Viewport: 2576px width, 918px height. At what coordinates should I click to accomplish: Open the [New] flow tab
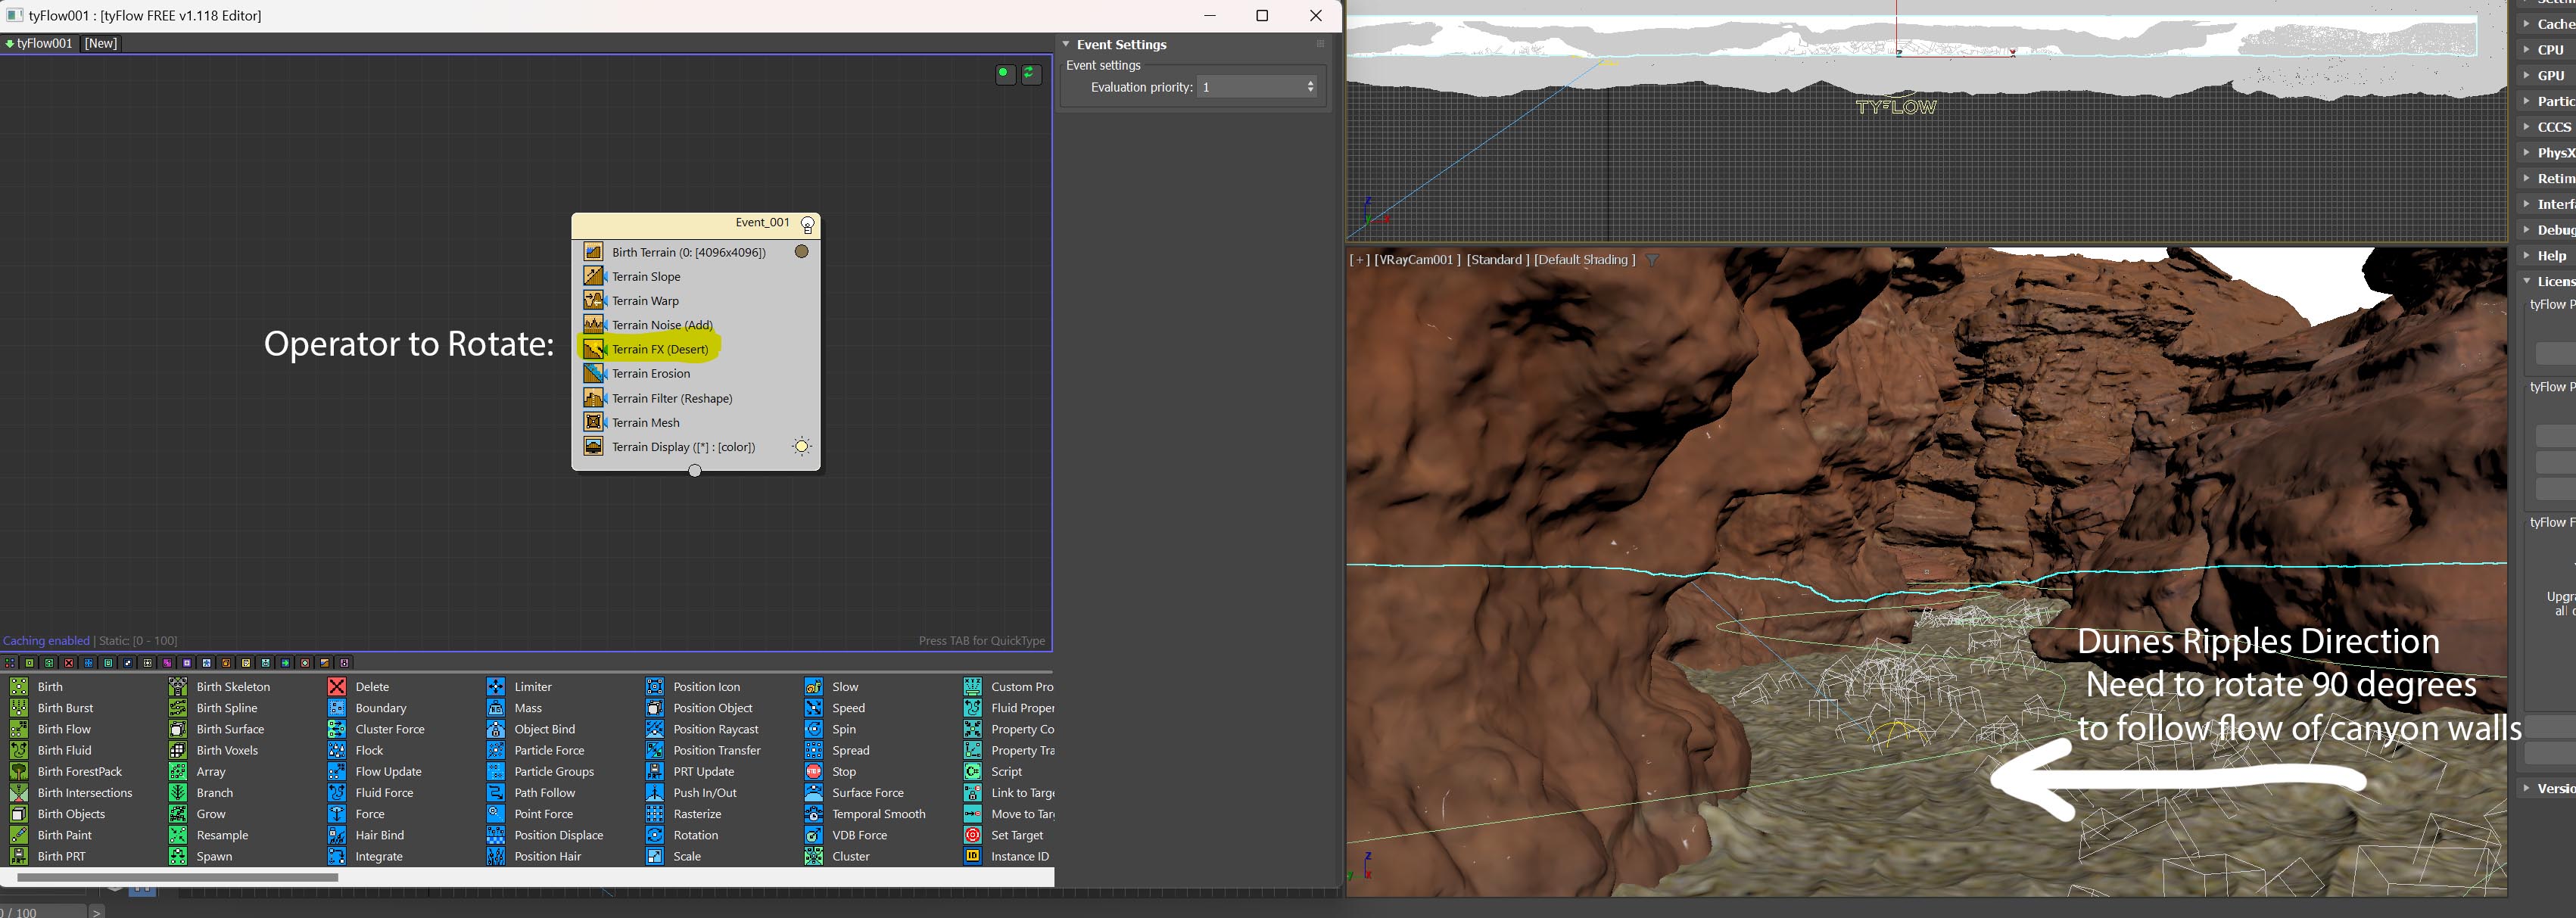(100, 43)
